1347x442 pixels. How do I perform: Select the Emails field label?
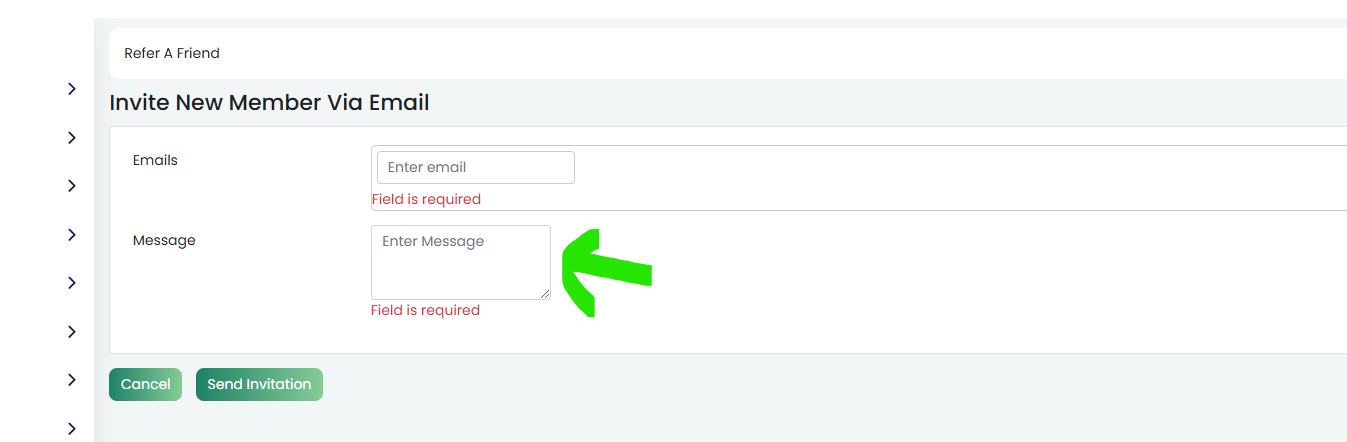coord(155,160)
